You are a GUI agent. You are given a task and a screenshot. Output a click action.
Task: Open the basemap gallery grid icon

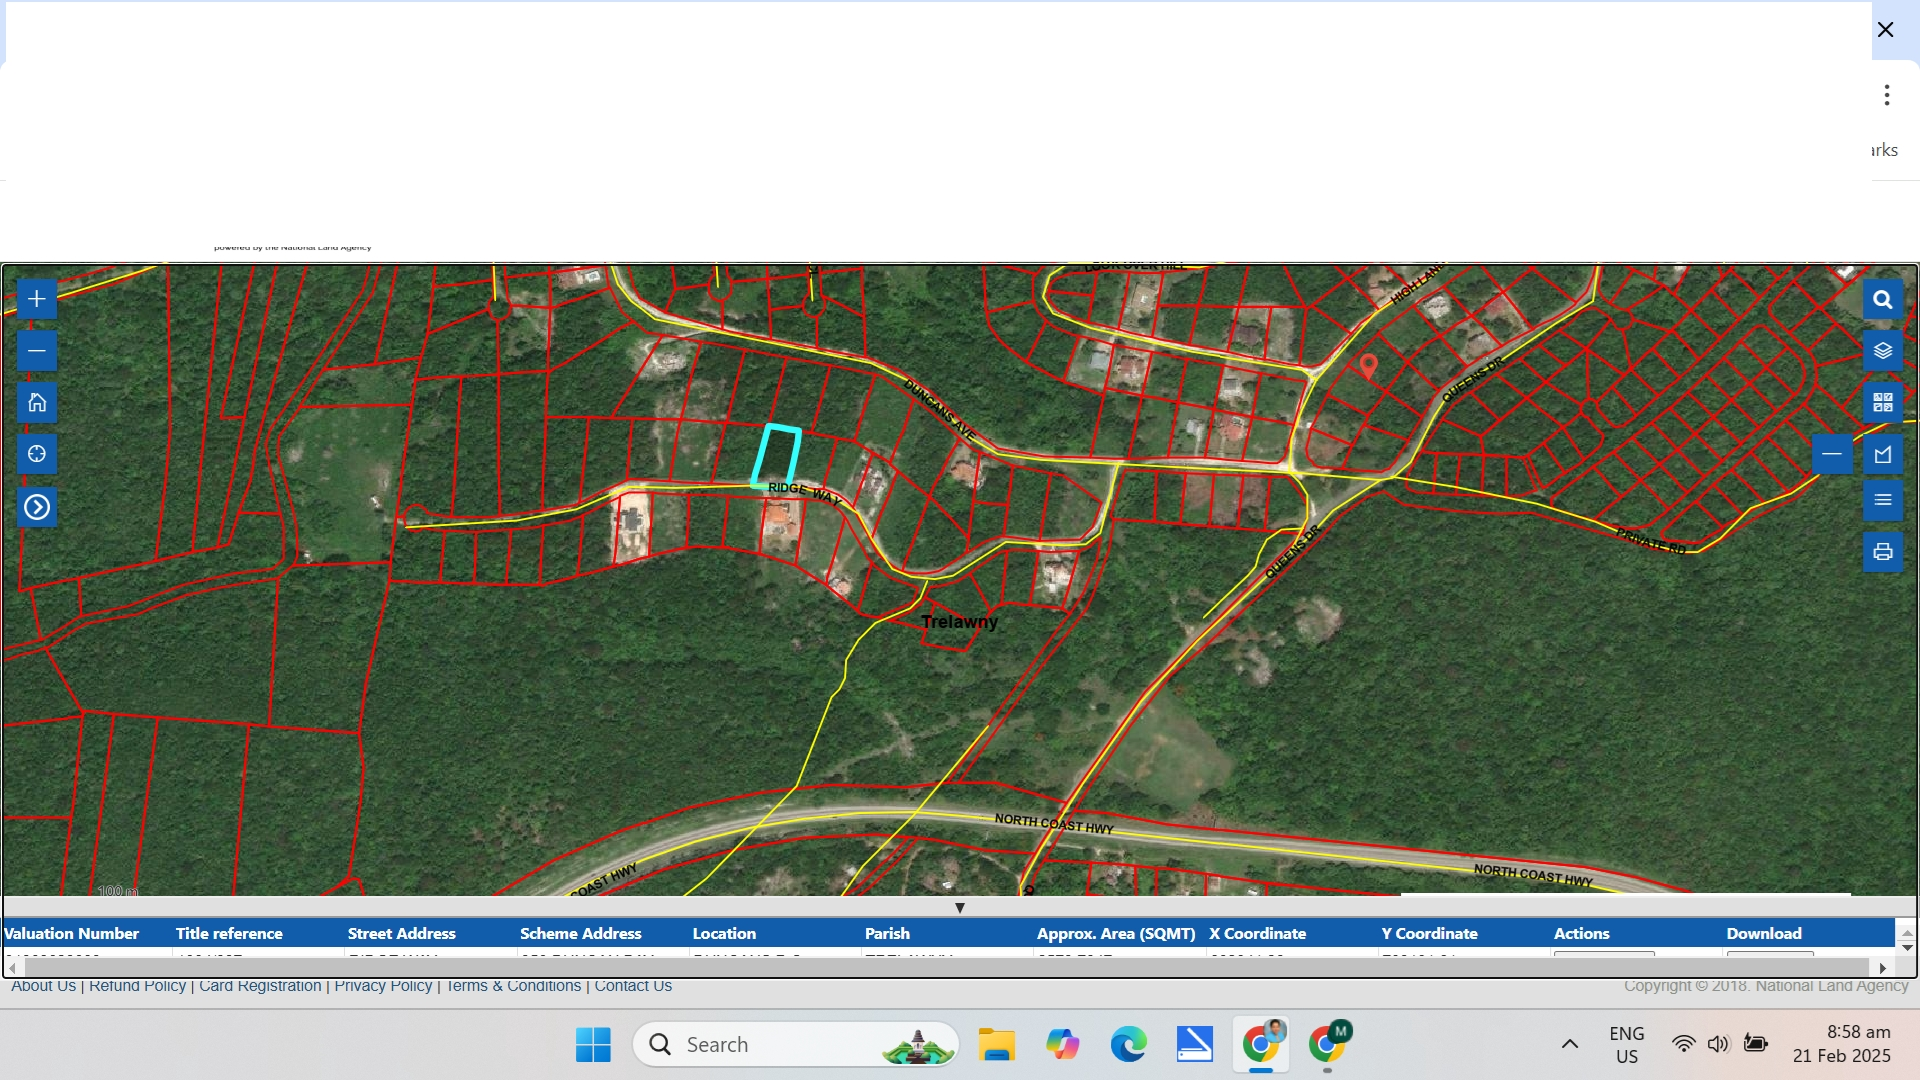pos(1883,402)
